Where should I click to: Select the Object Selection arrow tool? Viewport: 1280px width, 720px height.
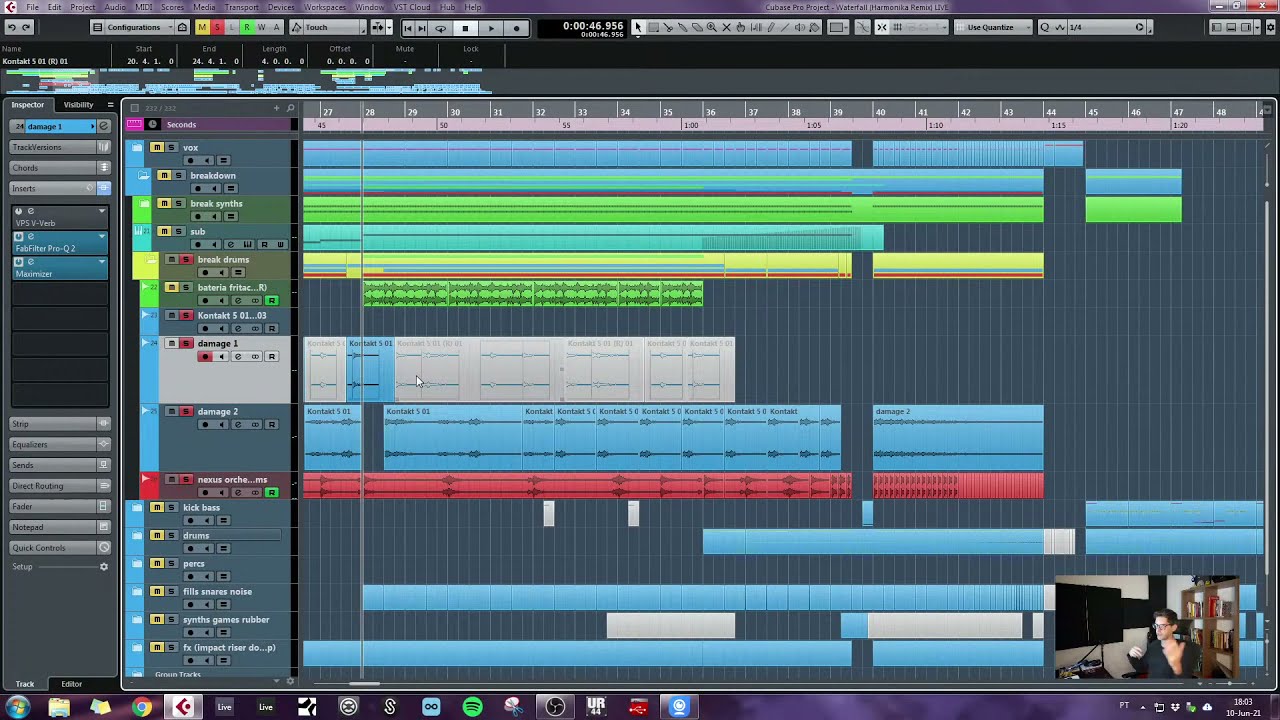click(x=638, y=27)
